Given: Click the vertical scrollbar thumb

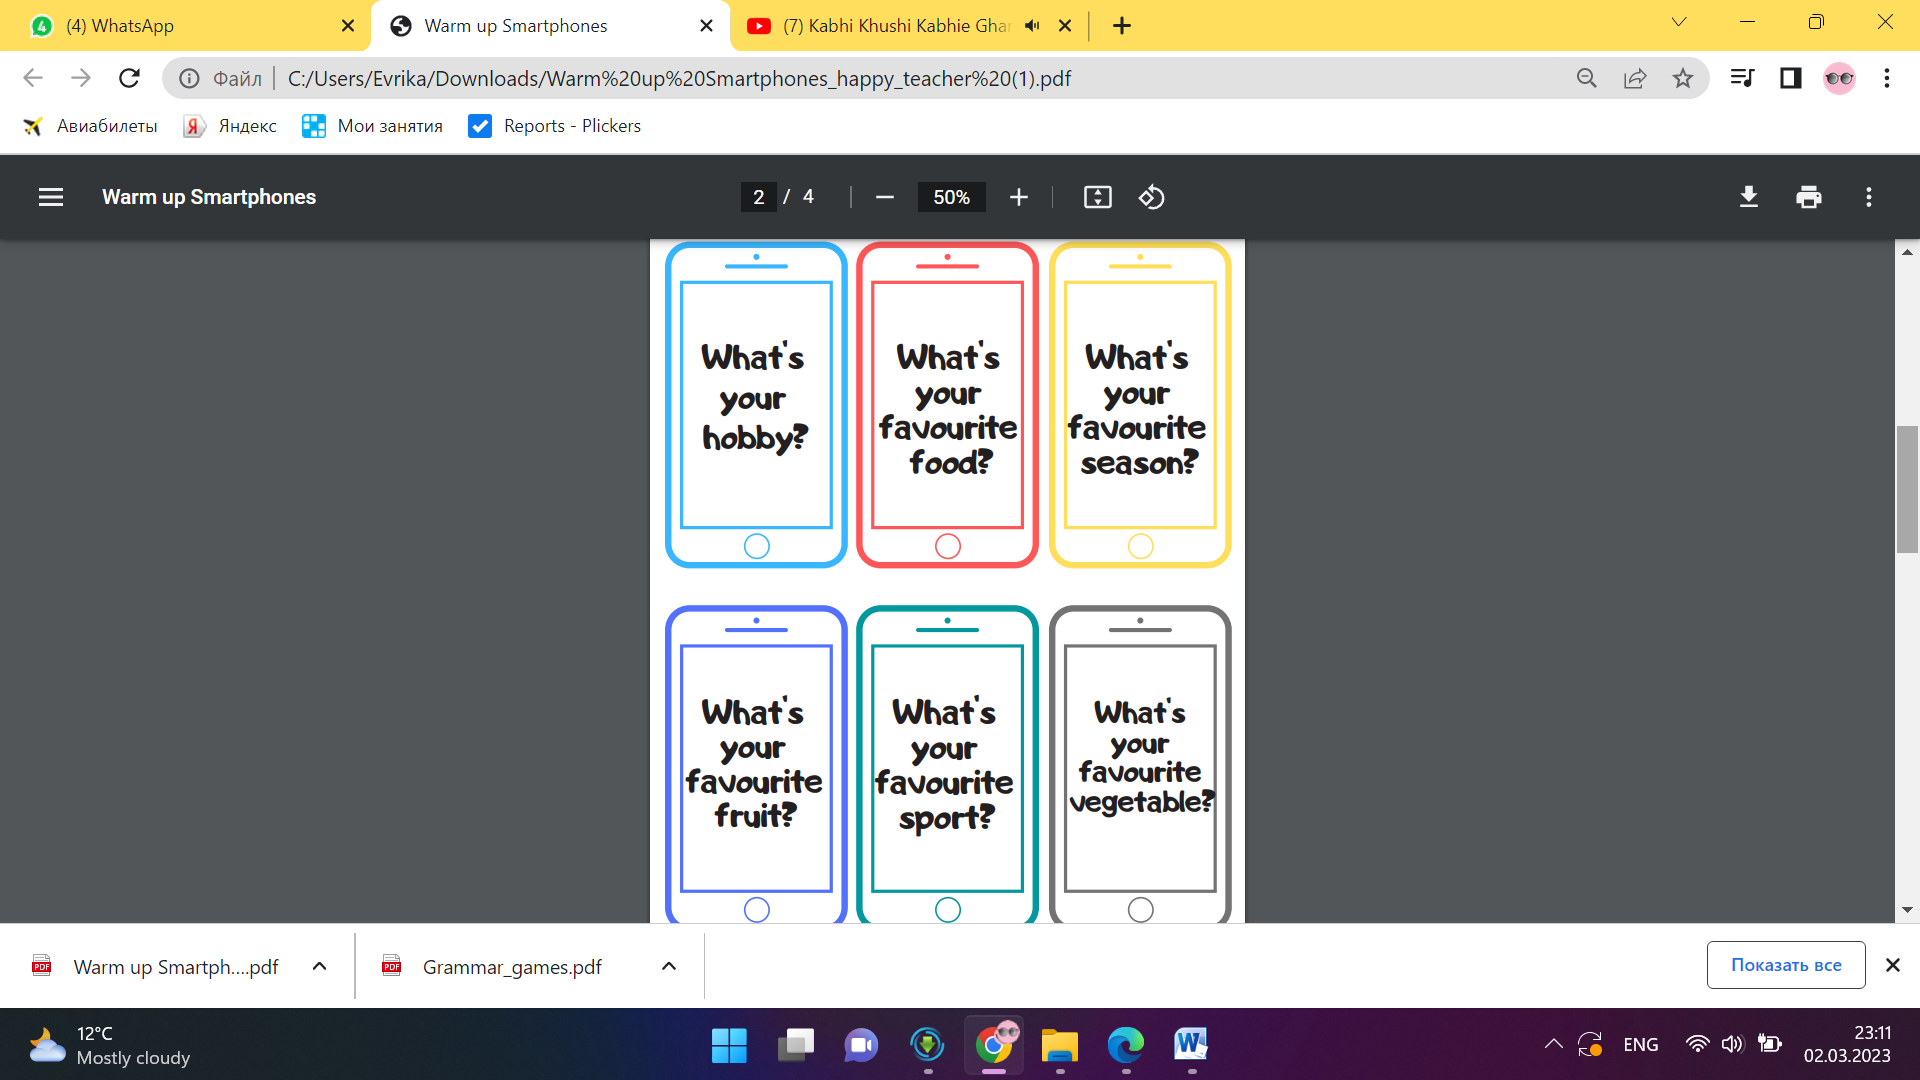Looking at the screenshot, I should click(x=1907, y=489).
